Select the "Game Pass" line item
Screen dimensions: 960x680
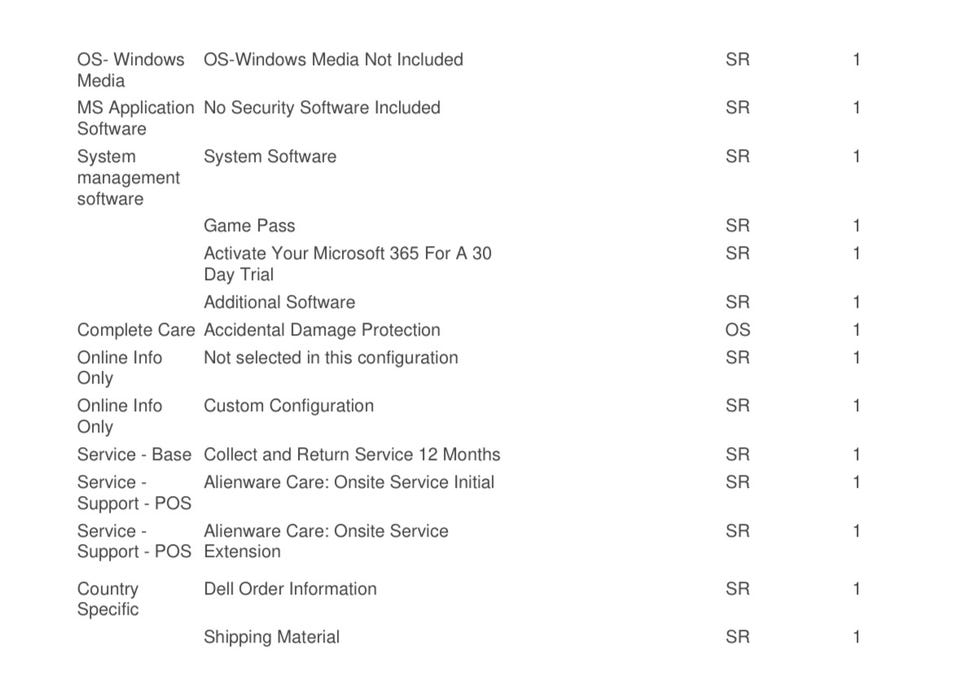pos(249,226)
